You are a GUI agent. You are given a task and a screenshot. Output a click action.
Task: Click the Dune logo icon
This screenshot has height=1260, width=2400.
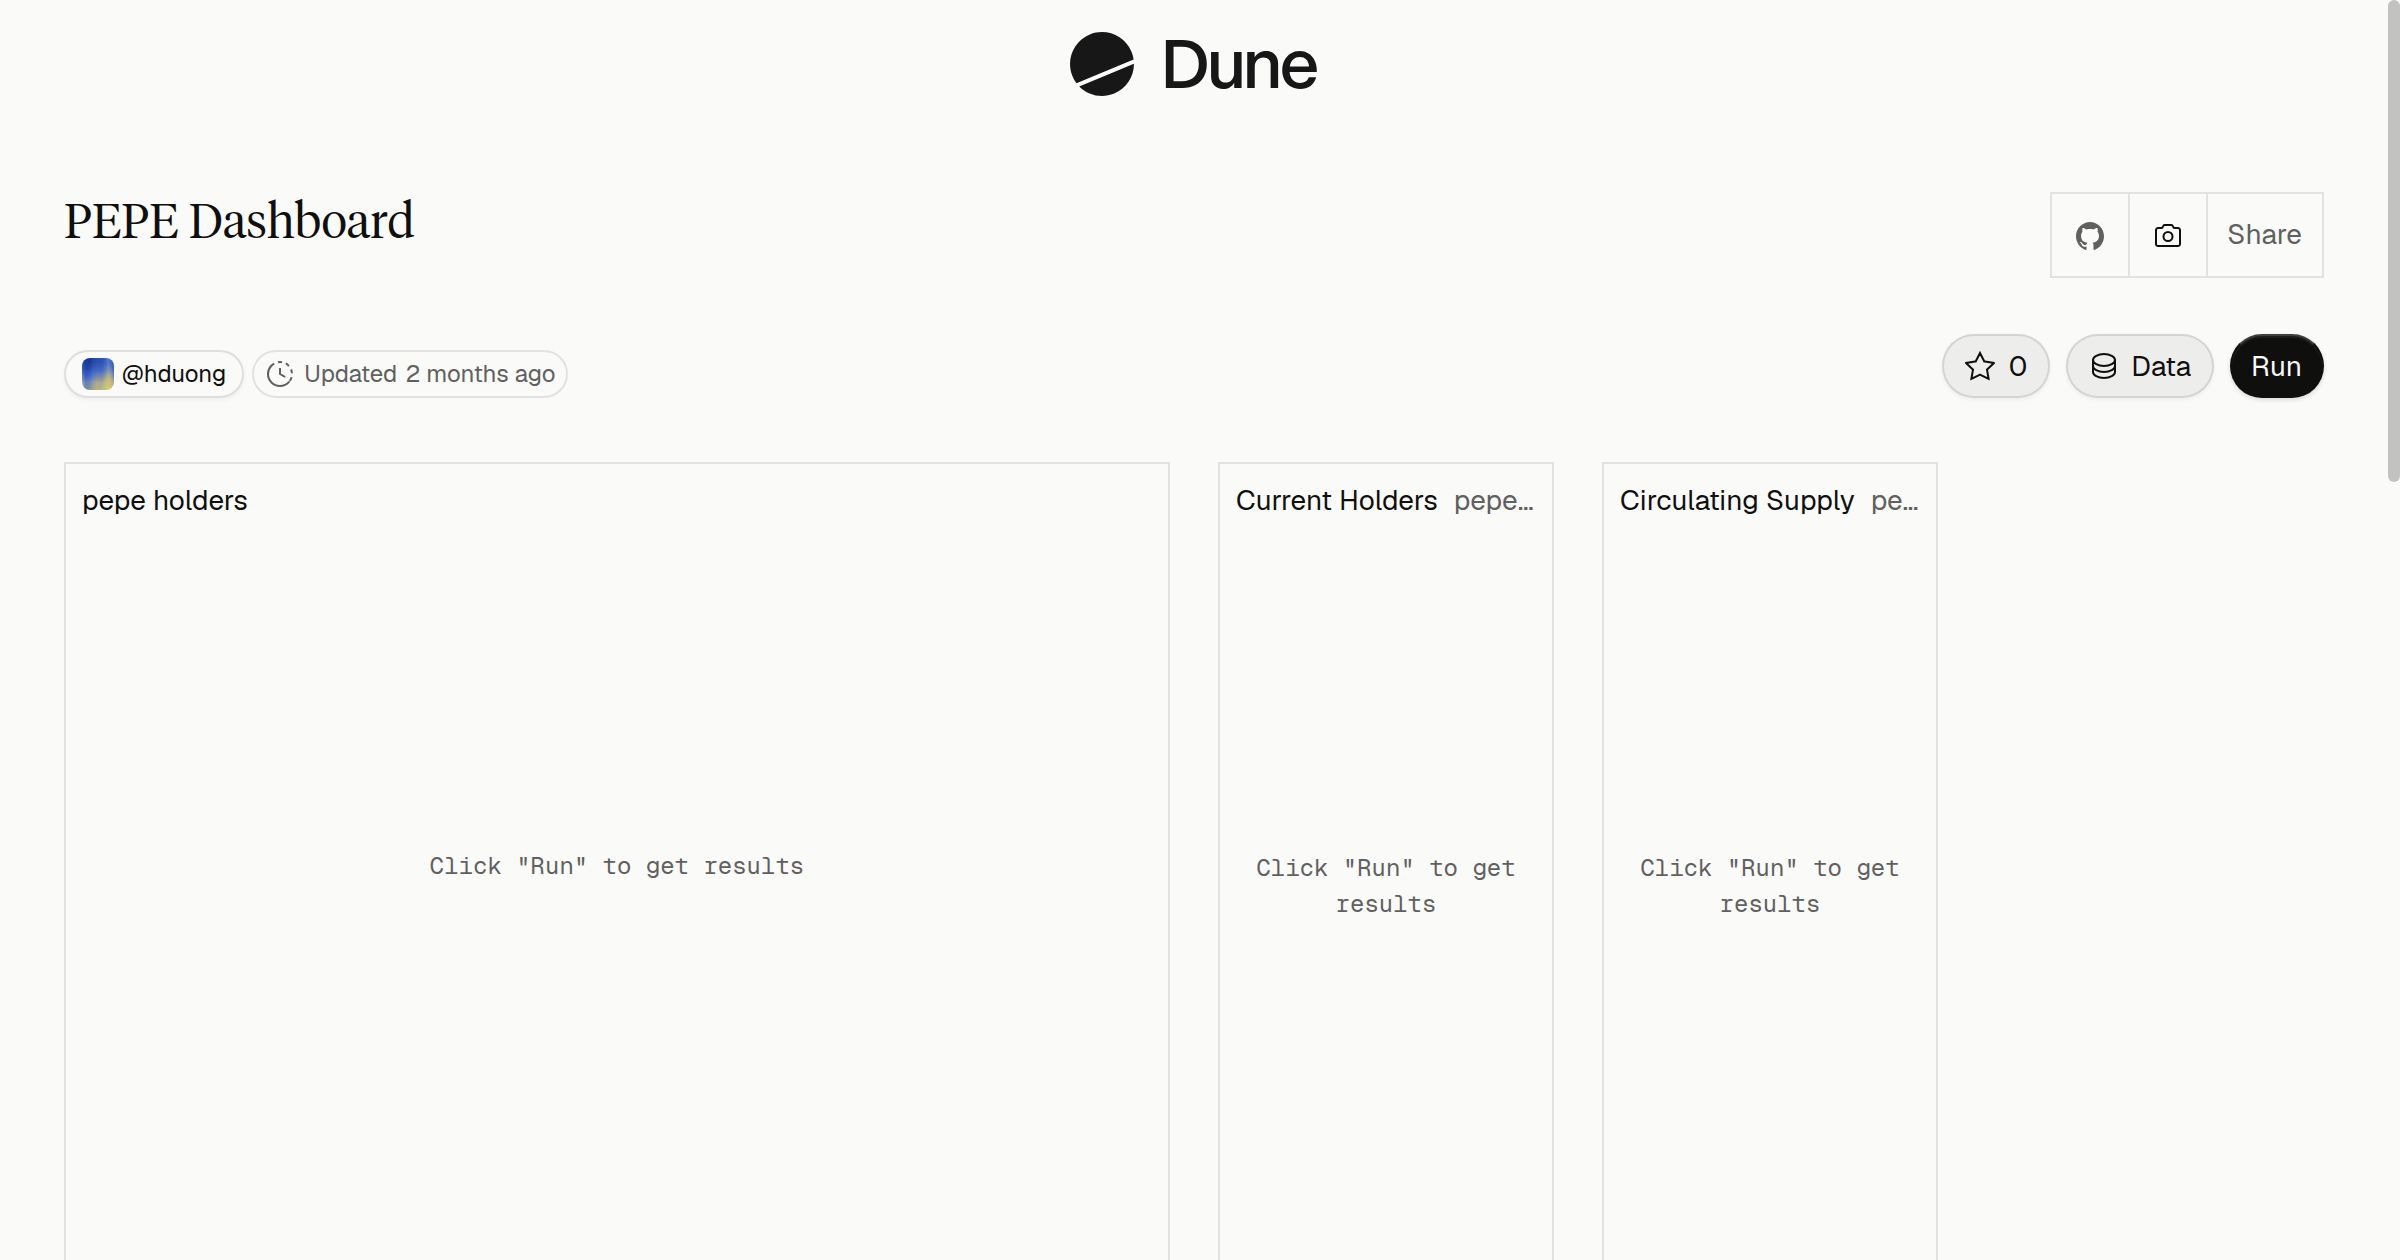[x=1101, y=64]
